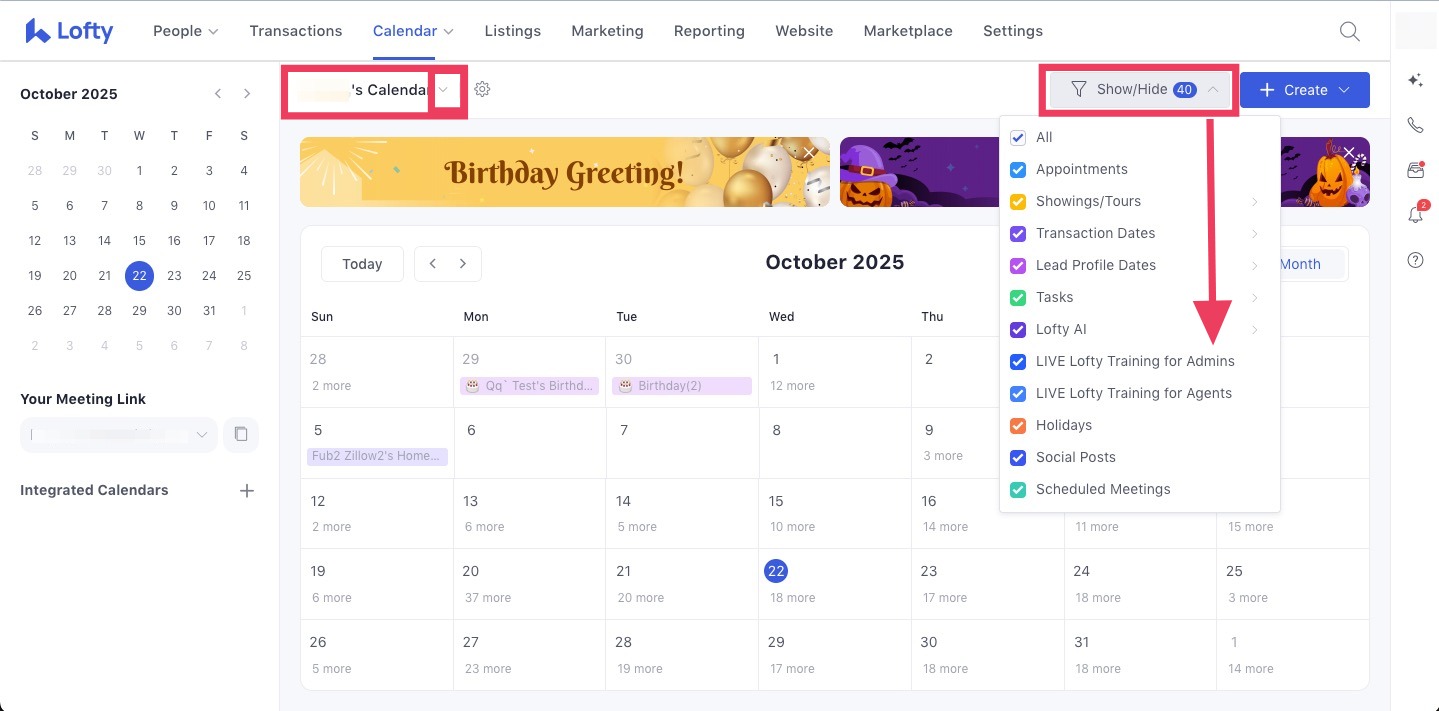Expand the Tasks filter submenu

click(x=1255, y=297)
